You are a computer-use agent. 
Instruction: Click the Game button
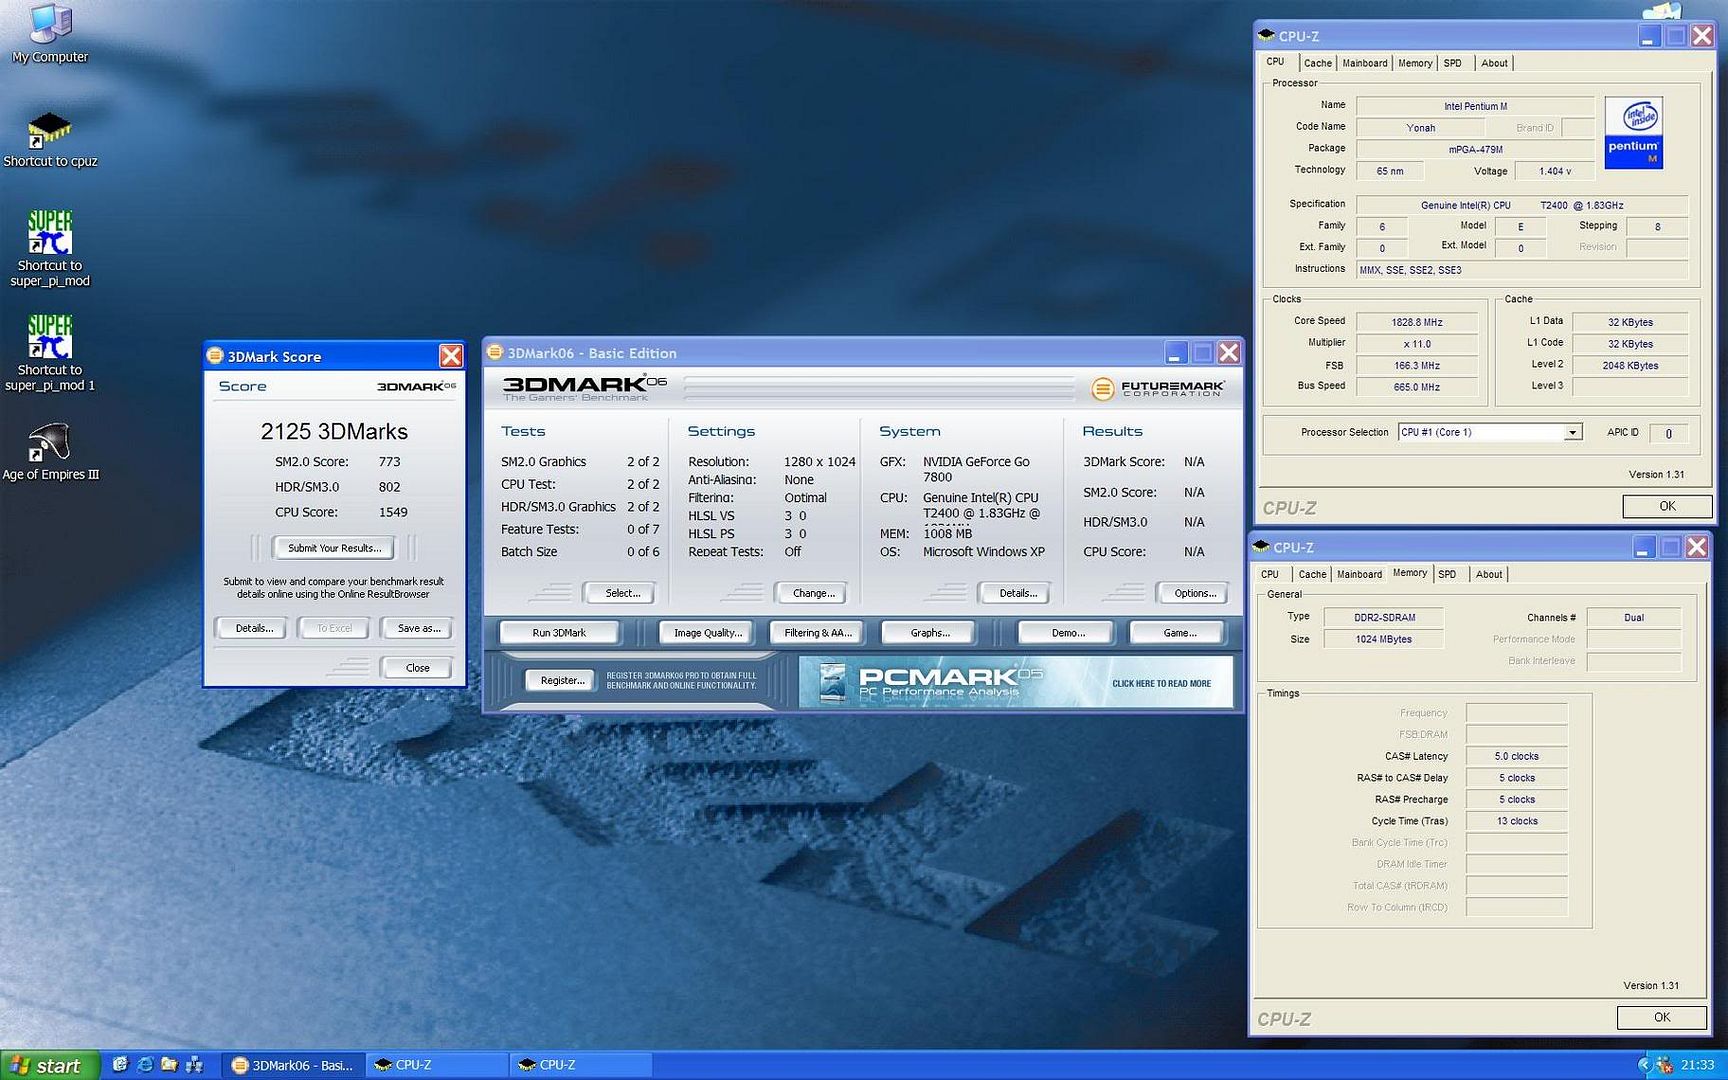pyautogui.click(x=1178, y=633)
